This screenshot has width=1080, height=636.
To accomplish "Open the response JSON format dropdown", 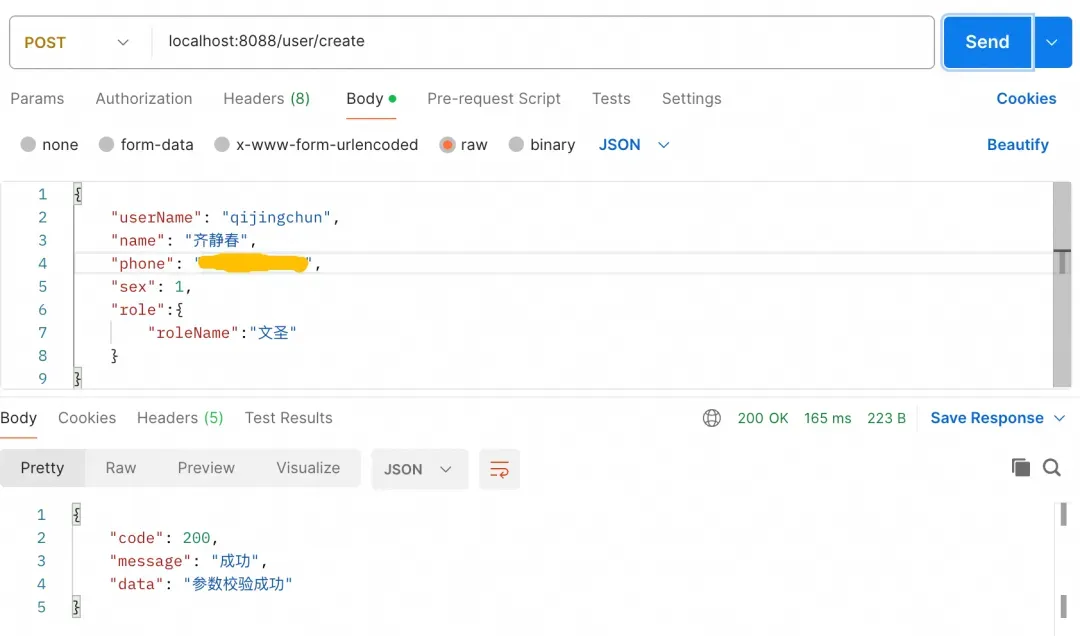I will [x=419, y=469].
